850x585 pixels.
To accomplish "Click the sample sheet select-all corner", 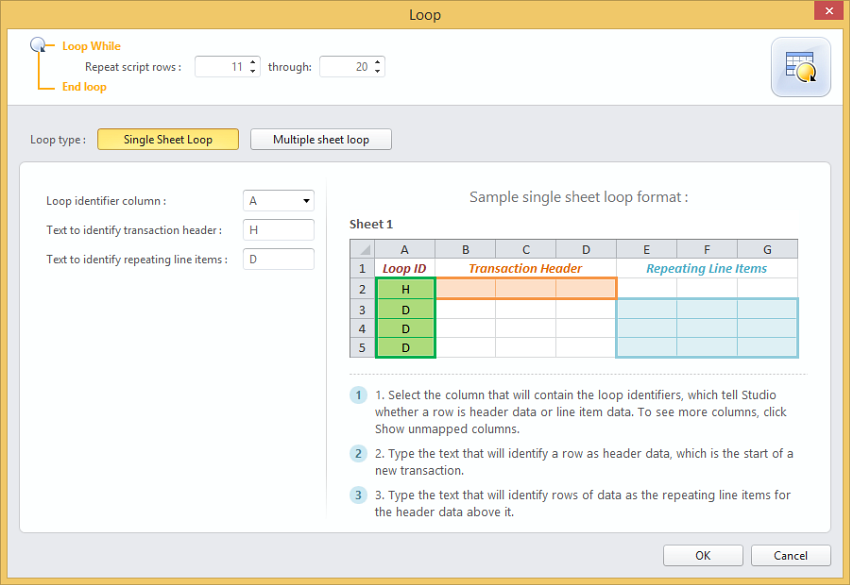I will click(362, 249).
